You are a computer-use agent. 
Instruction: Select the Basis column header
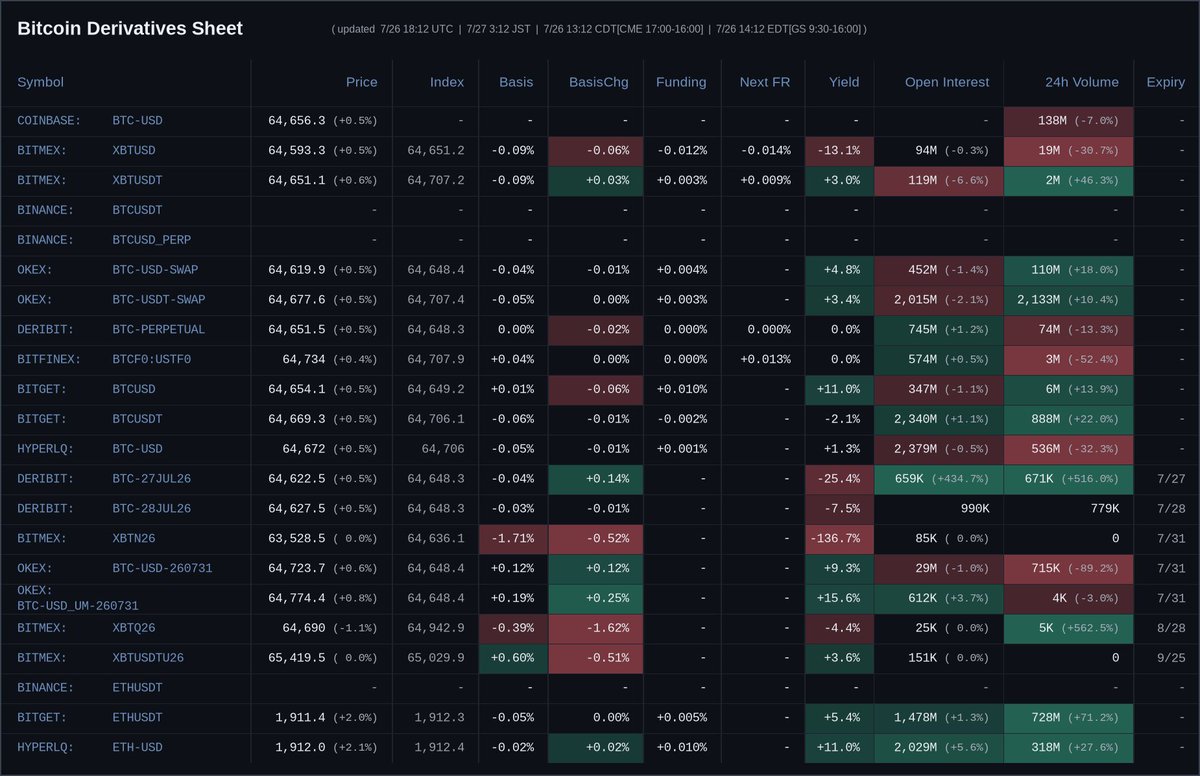(x=516, y=82)
